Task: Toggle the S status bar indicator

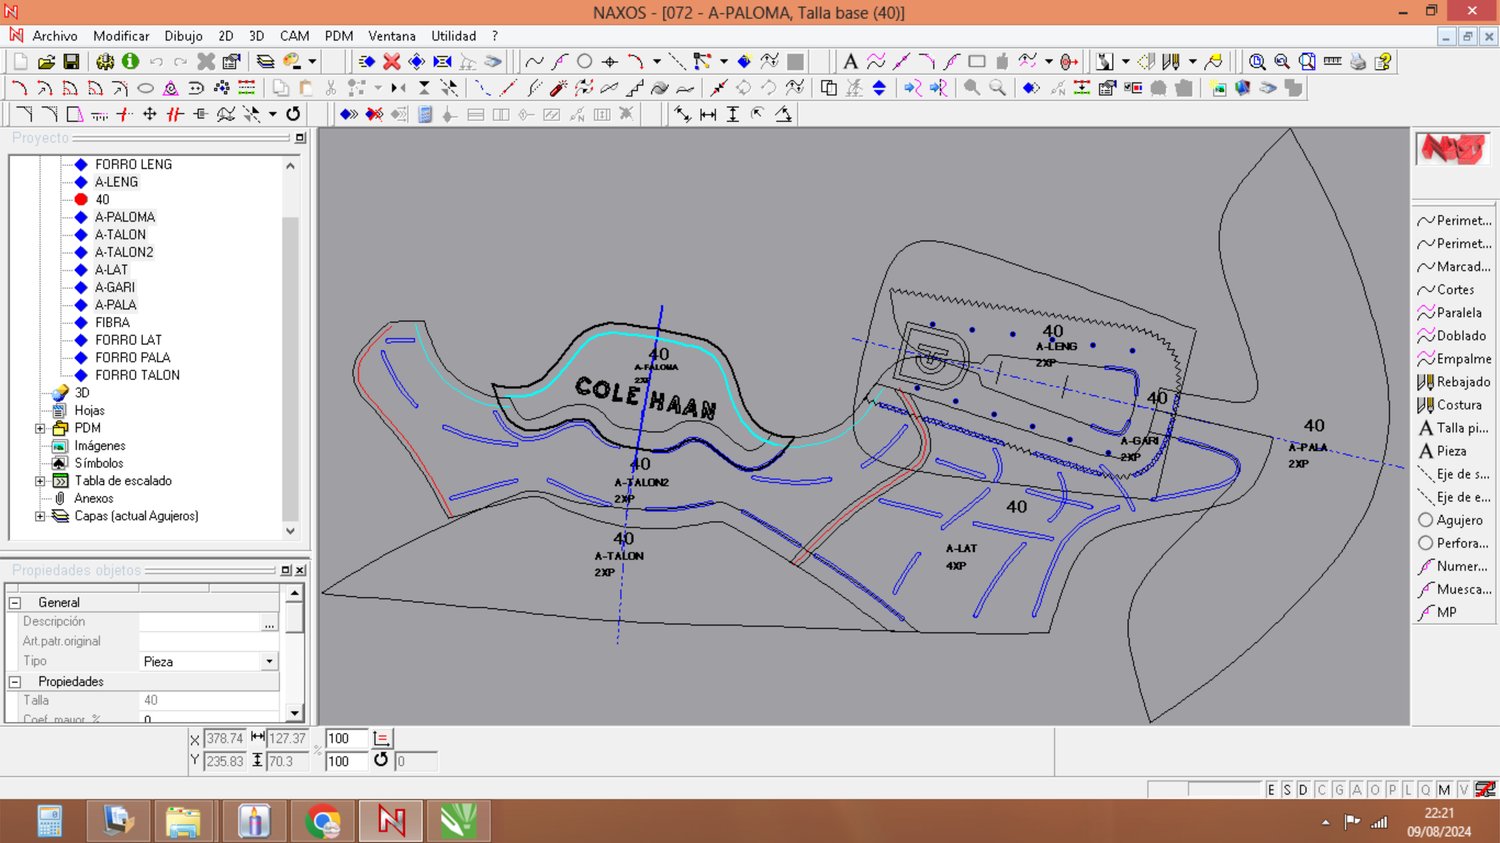Action: coord(1287,790)
